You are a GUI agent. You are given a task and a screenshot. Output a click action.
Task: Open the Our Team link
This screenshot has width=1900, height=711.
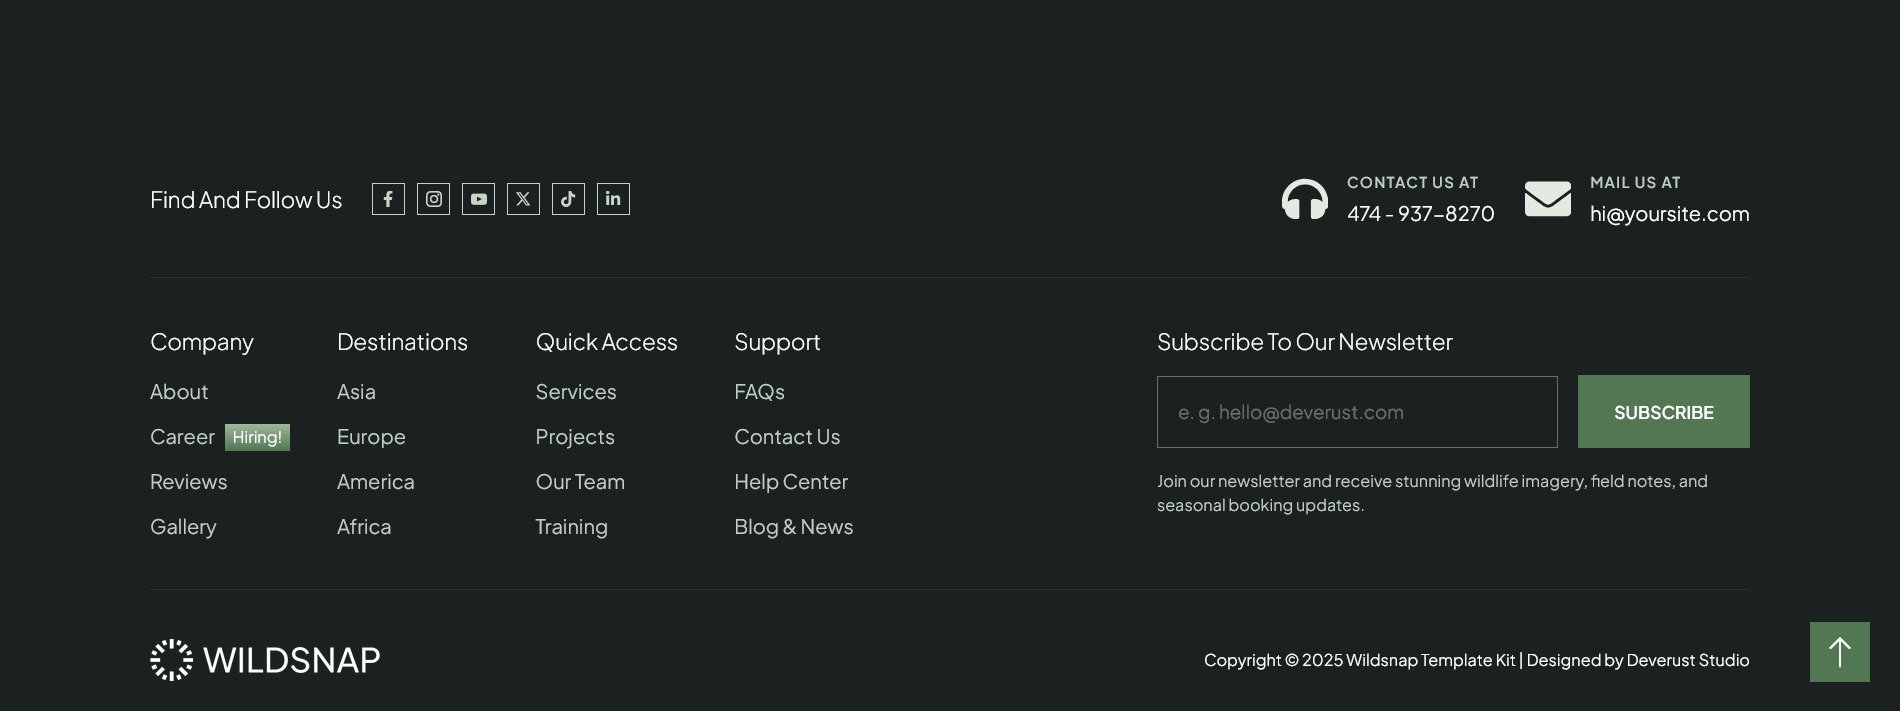[x=580, y=482]
